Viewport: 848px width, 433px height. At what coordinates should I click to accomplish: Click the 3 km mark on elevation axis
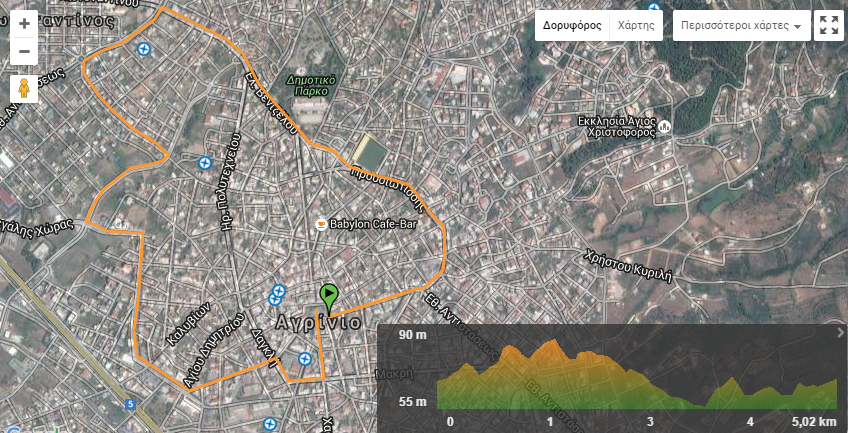pos(650,422)
